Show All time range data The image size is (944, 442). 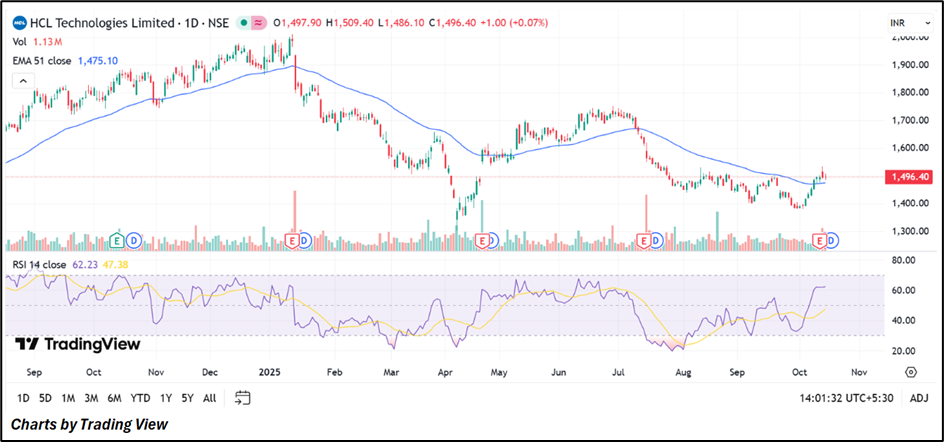209,398
